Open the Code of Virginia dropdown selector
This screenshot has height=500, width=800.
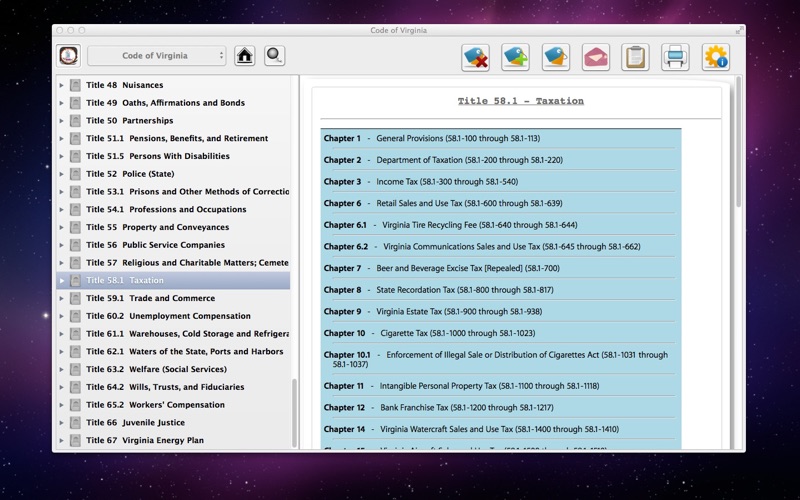pos(157,56)
